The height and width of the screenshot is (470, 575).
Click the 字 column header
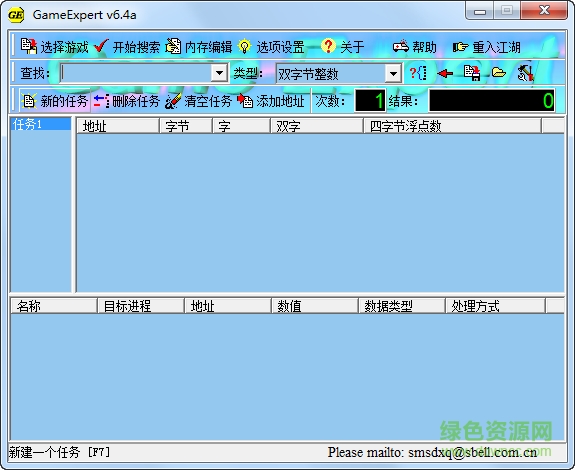tap(242, 126)
